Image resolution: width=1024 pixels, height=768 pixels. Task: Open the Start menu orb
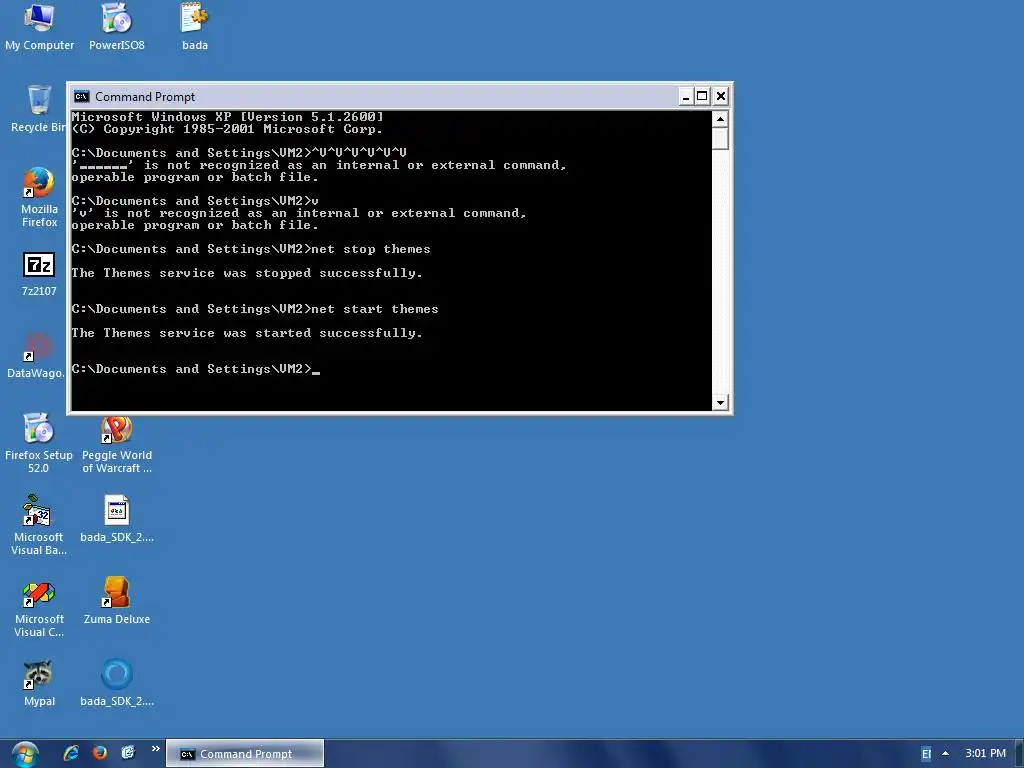coord(25,754)
